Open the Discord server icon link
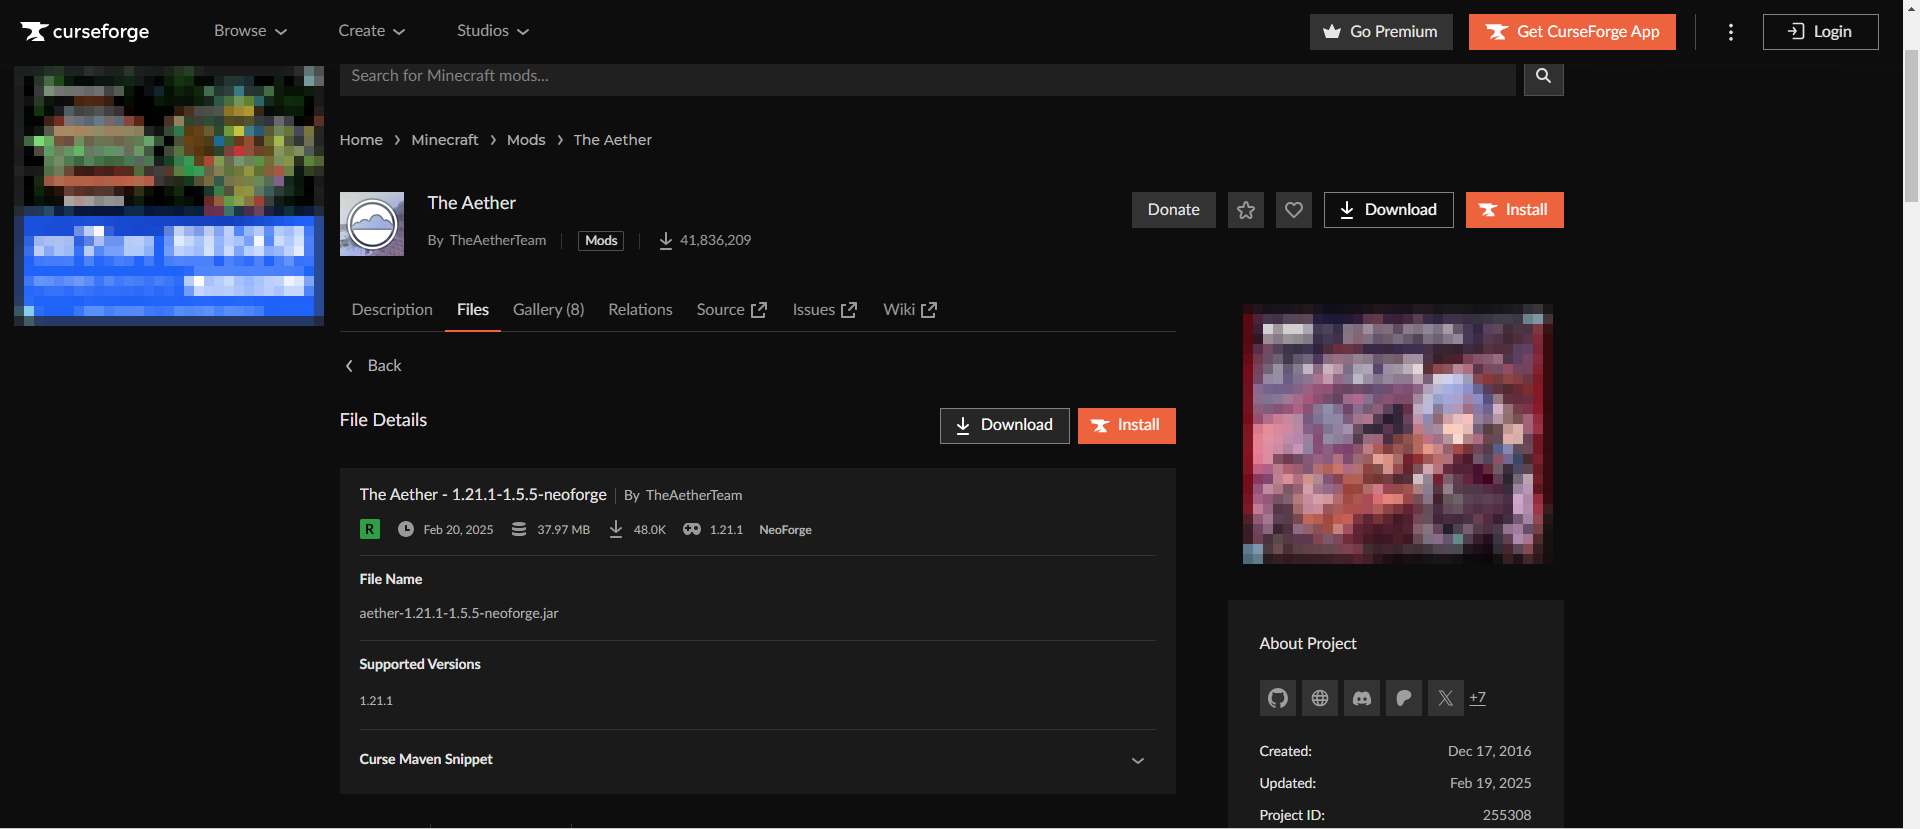 click(1361, 698)
